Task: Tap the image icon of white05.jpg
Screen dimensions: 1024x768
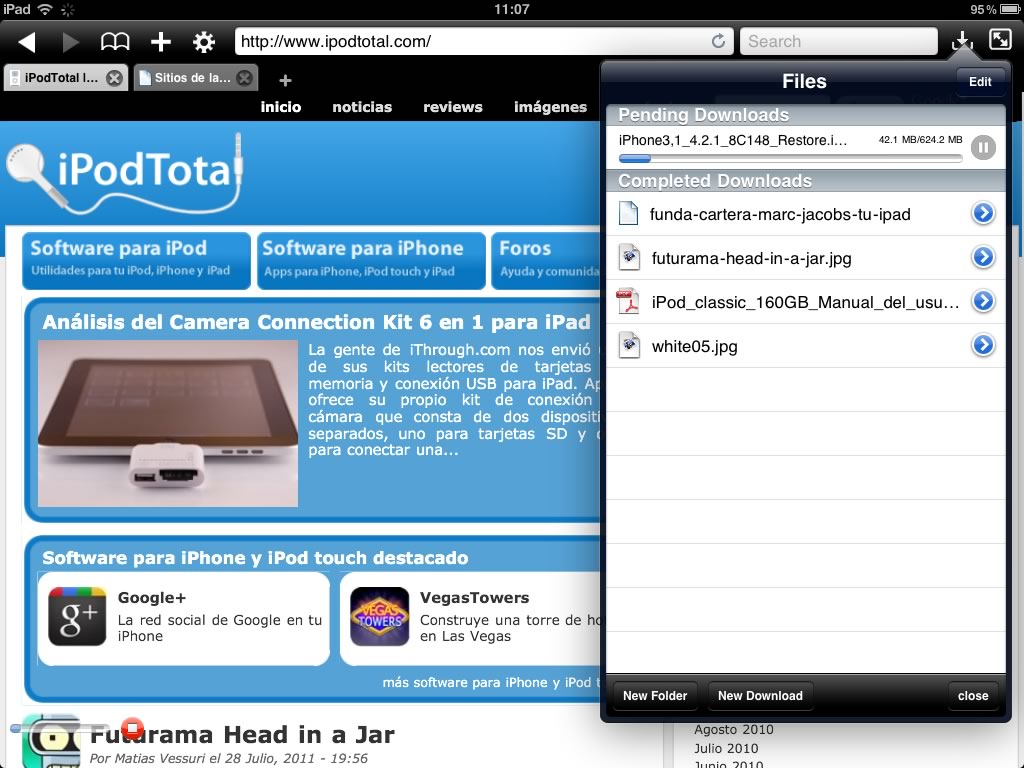Action: pos(629,345)
